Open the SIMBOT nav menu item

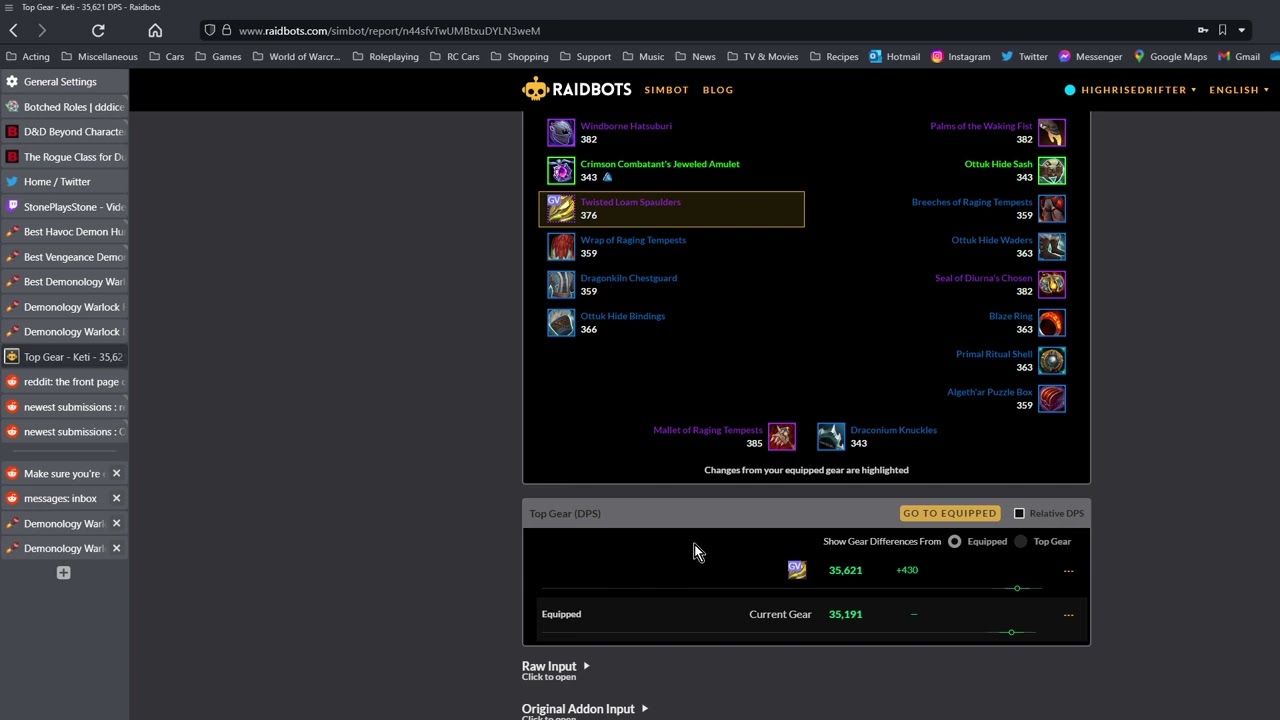(x=666, y=90)
